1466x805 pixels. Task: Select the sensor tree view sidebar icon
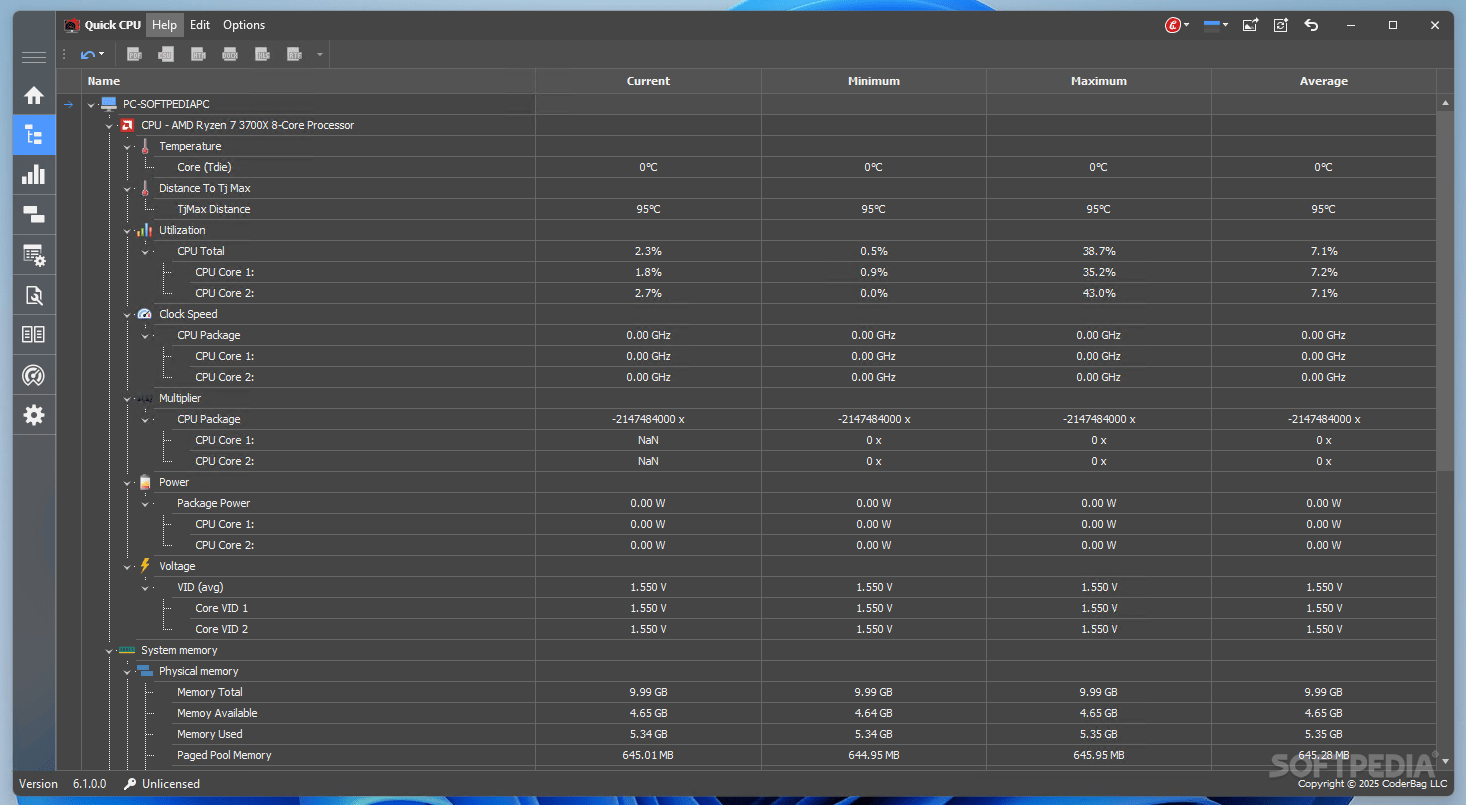point(34,135)
